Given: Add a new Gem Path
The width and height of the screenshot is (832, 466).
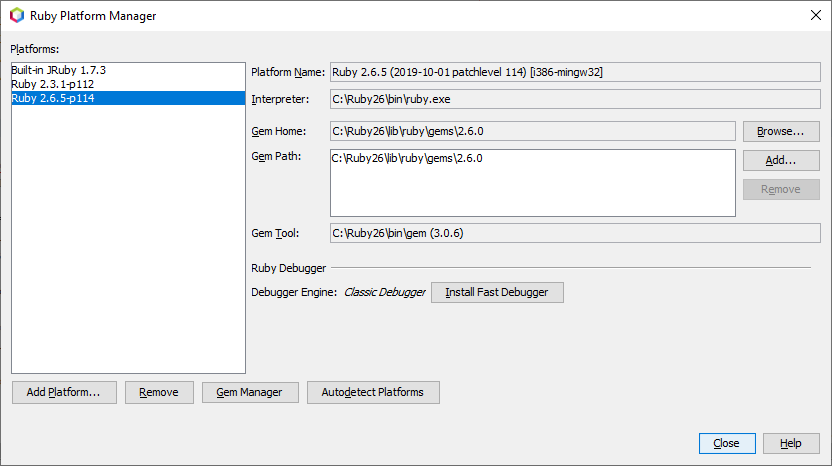Looking at the screenshot, I should [781, 160].
